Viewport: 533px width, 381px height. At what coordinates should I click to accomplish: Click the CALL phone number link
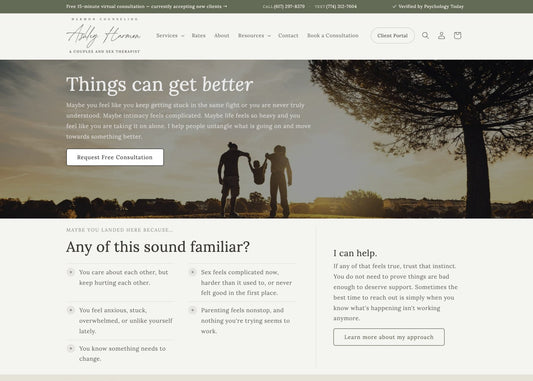pyautogui.click(x=283, y=6)
